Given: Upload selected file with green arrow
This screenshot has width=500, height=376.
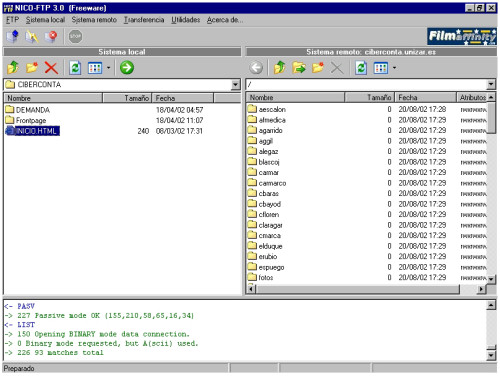Looking at the screenshot, I should [127, 68].
